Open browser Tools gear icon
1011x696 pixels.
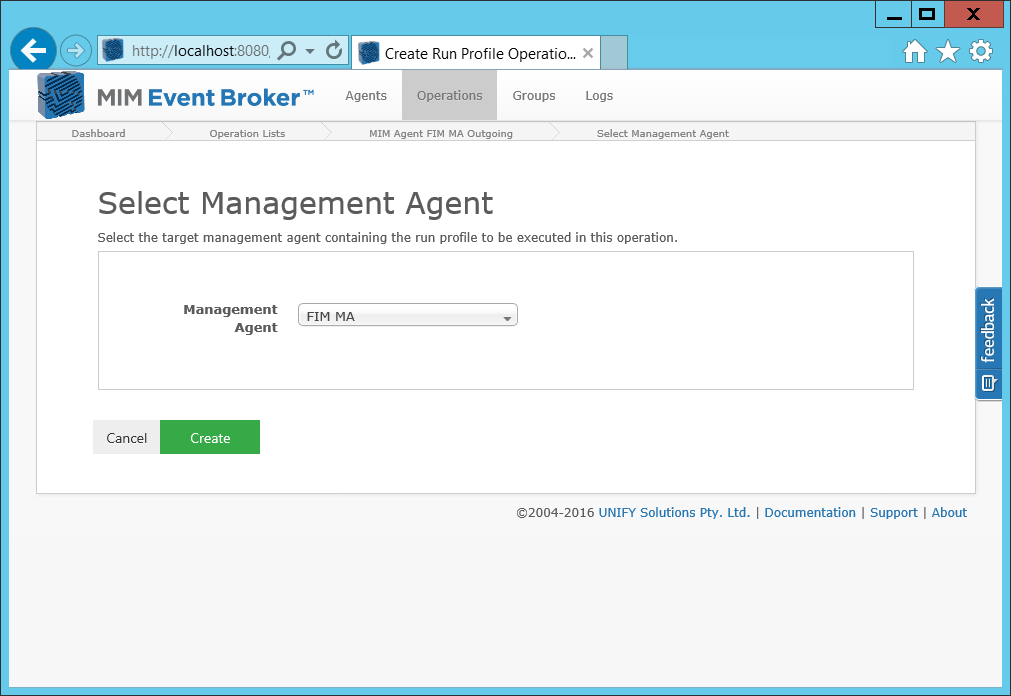(981, 51)
